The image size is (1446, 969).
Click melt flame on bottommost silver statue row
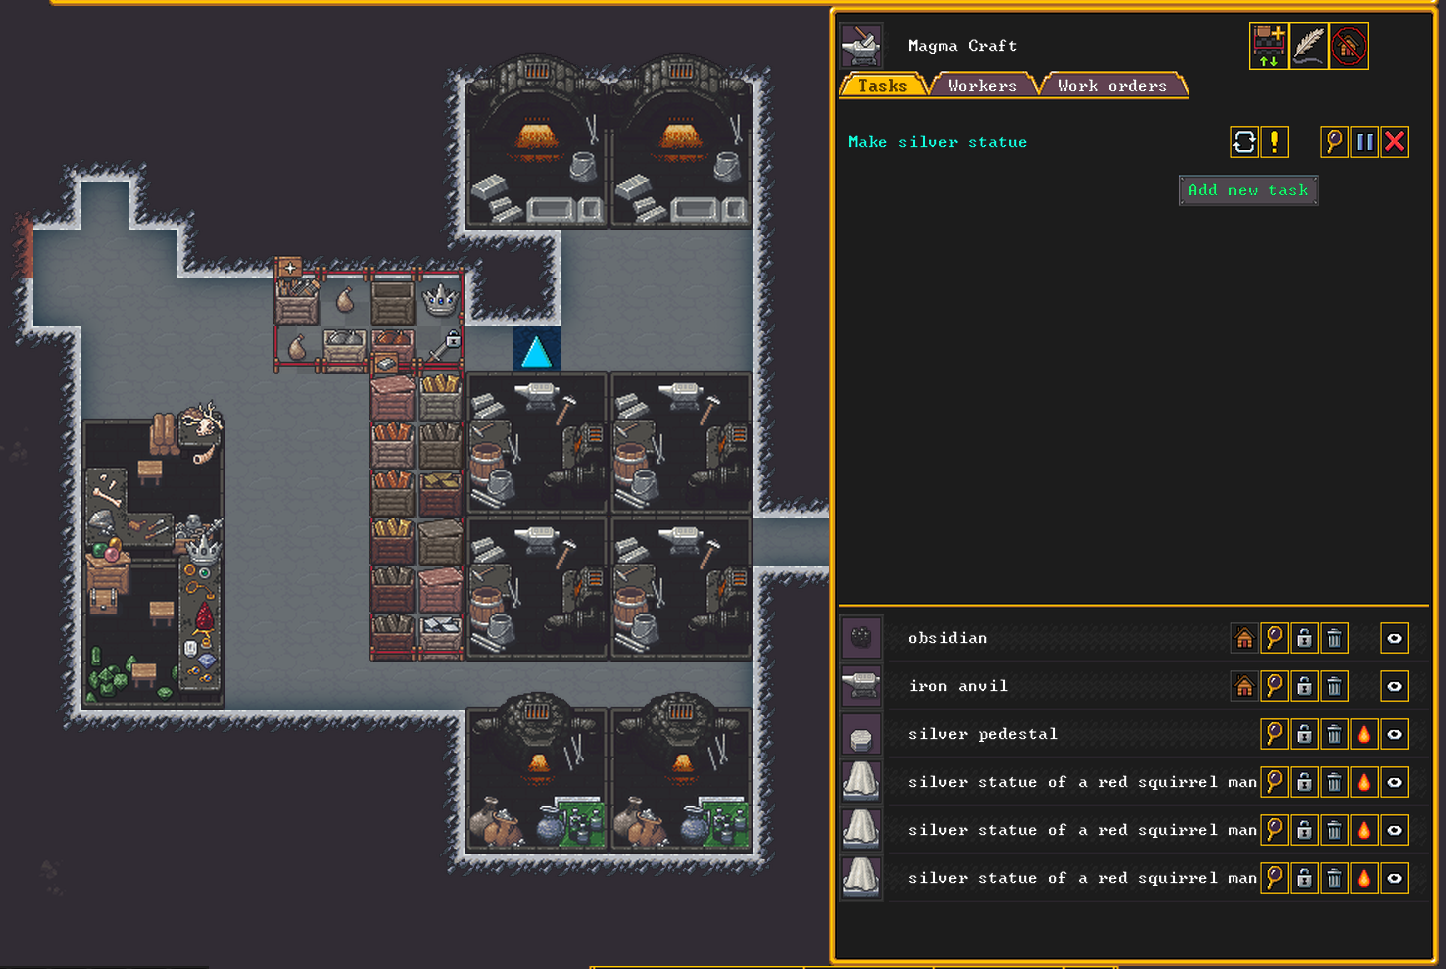pos(1364,878)
